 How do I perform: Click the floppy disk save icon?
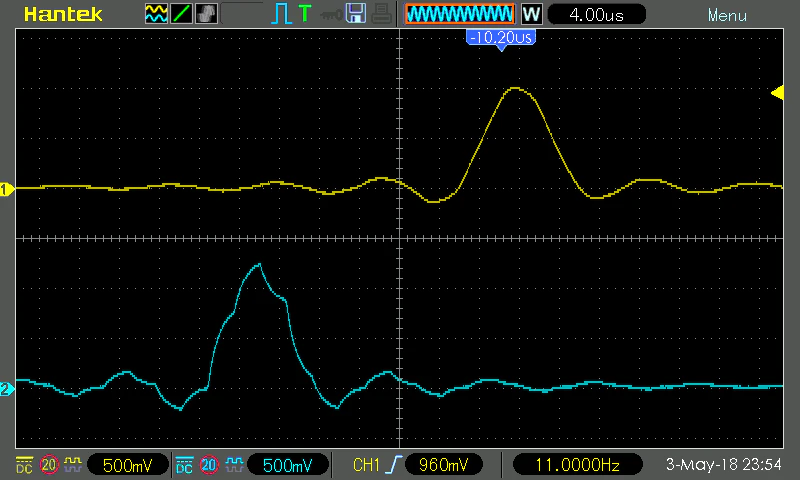(x=356, y=13)
